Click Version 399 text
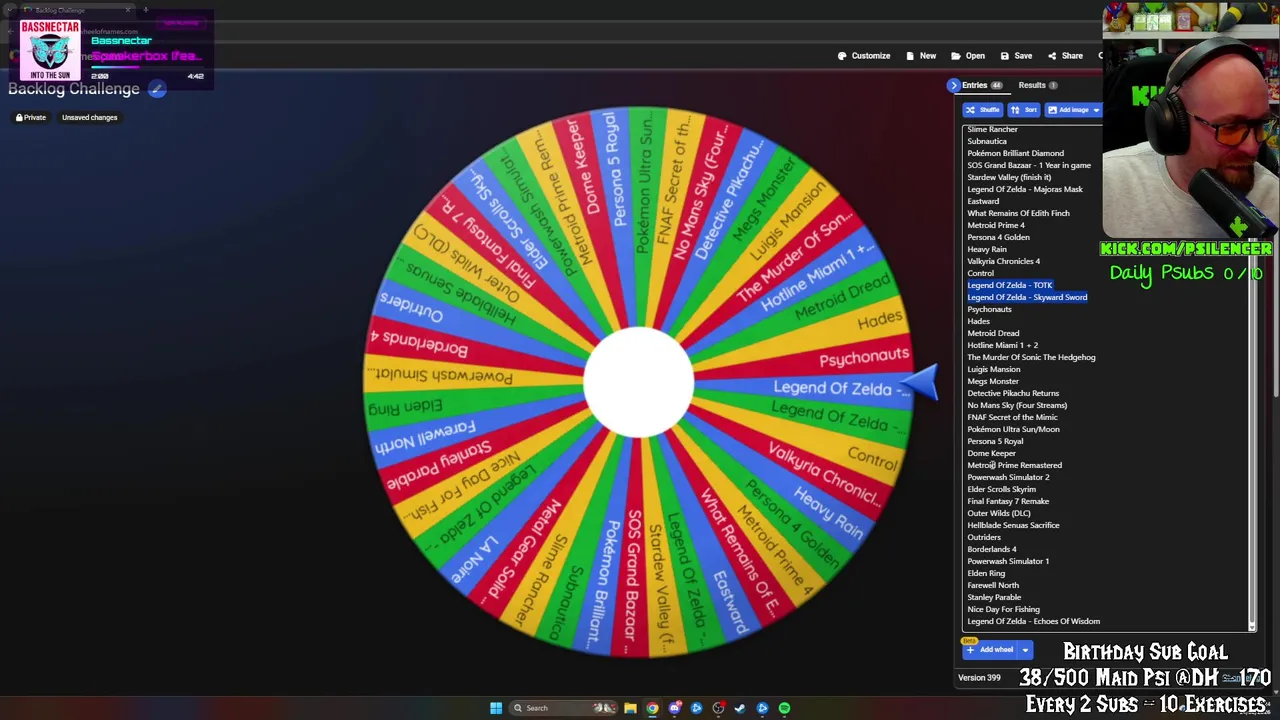The width and height of the screenshot is (1280, 720). pos(979,678)
